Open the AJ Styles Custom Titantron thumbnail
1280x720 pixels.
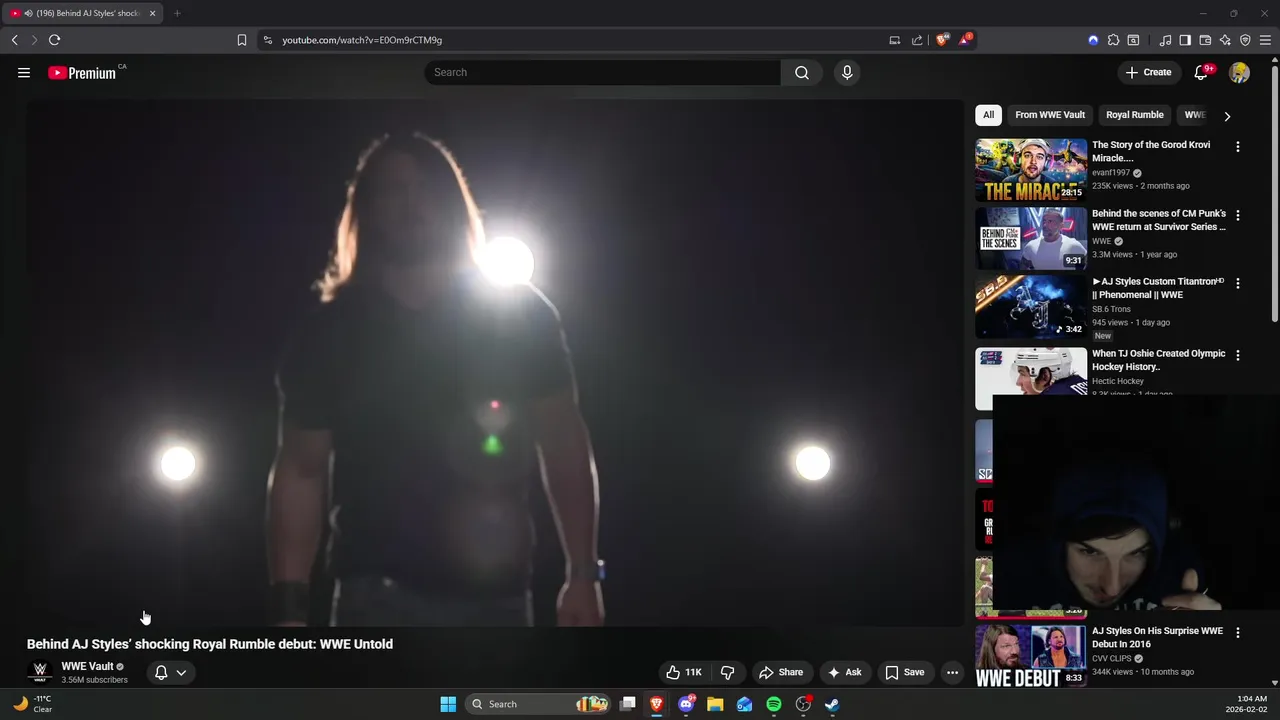(x=1031, y=307)
